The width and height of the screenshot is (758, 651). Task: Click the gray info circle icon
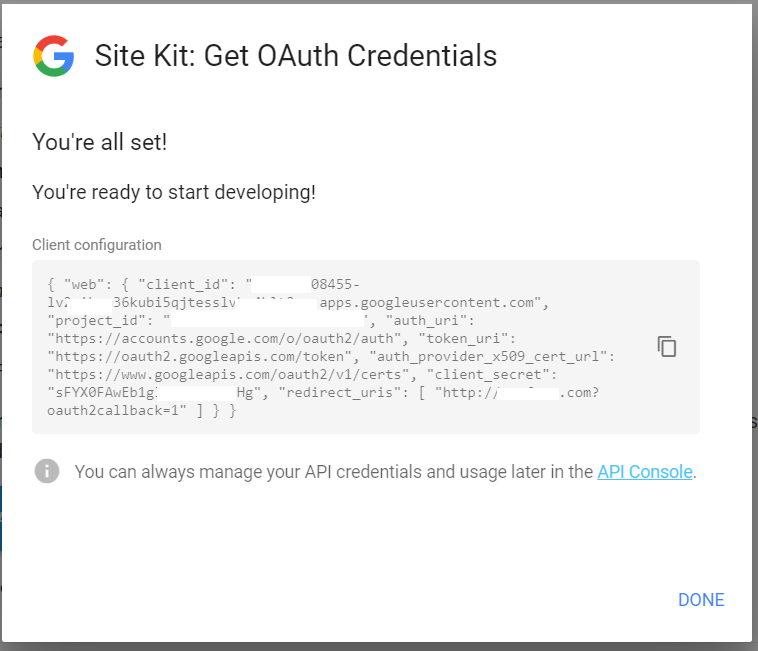(x=46, y=471)
